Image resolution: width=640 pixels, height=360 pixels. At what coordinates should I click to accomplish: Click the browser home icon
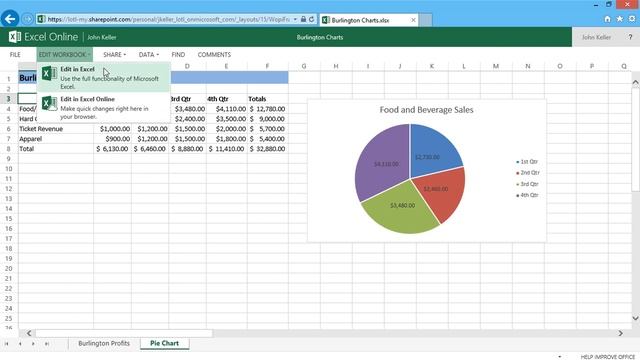point(607,19)
